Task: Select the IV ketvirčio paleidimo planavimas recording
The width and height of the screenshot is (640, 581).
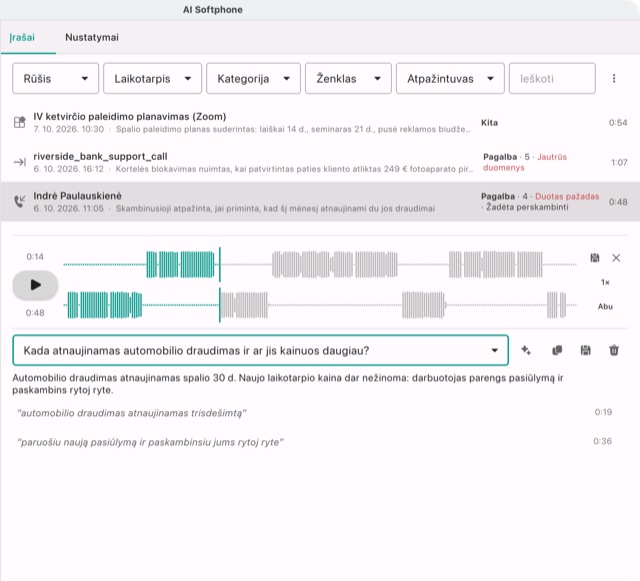Action: (320, 122)
